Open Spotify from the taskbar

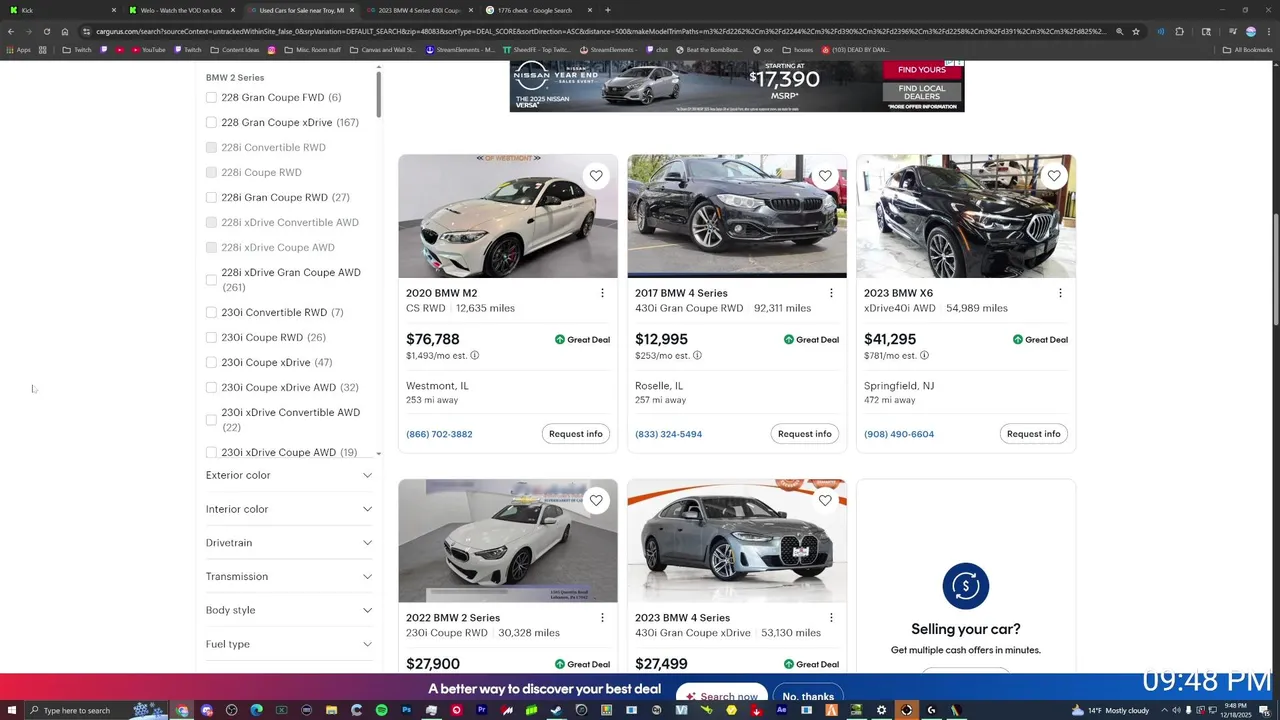tap(382, 710)
